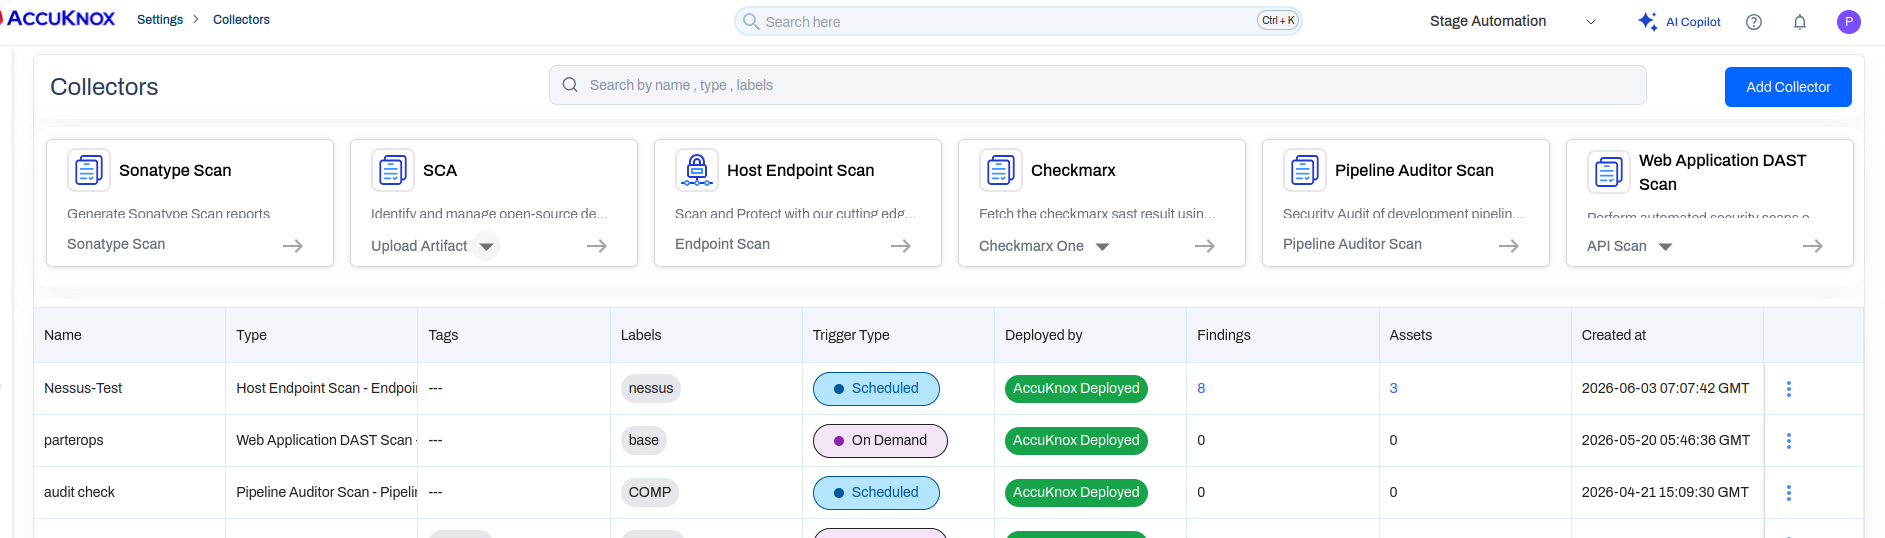Screen dimensions: 1885x538
Task: Click the On Demand badge for parterops
Action: 880,441
